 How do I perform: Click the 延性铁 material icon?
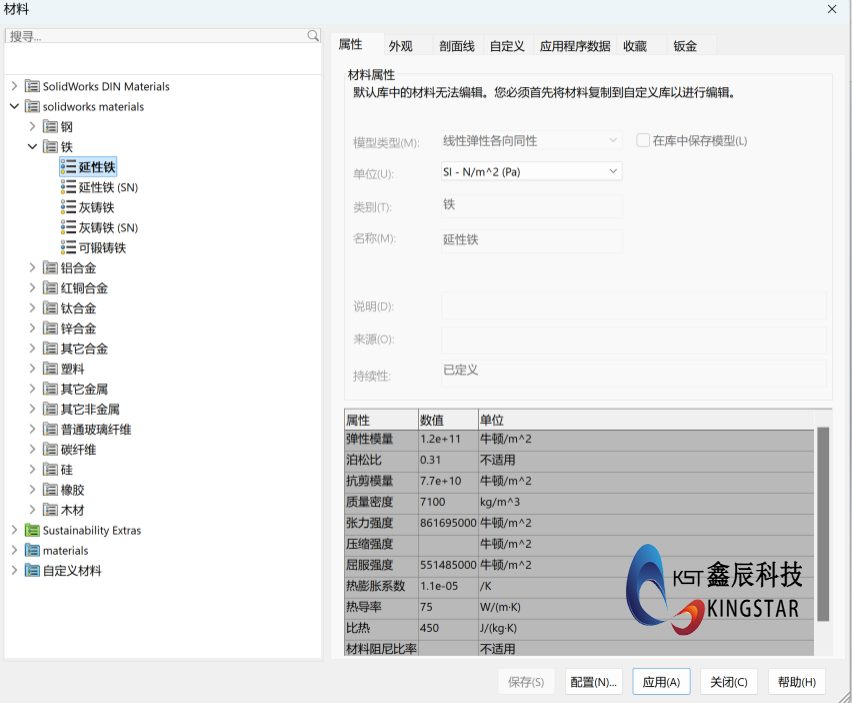coord(68,167)
